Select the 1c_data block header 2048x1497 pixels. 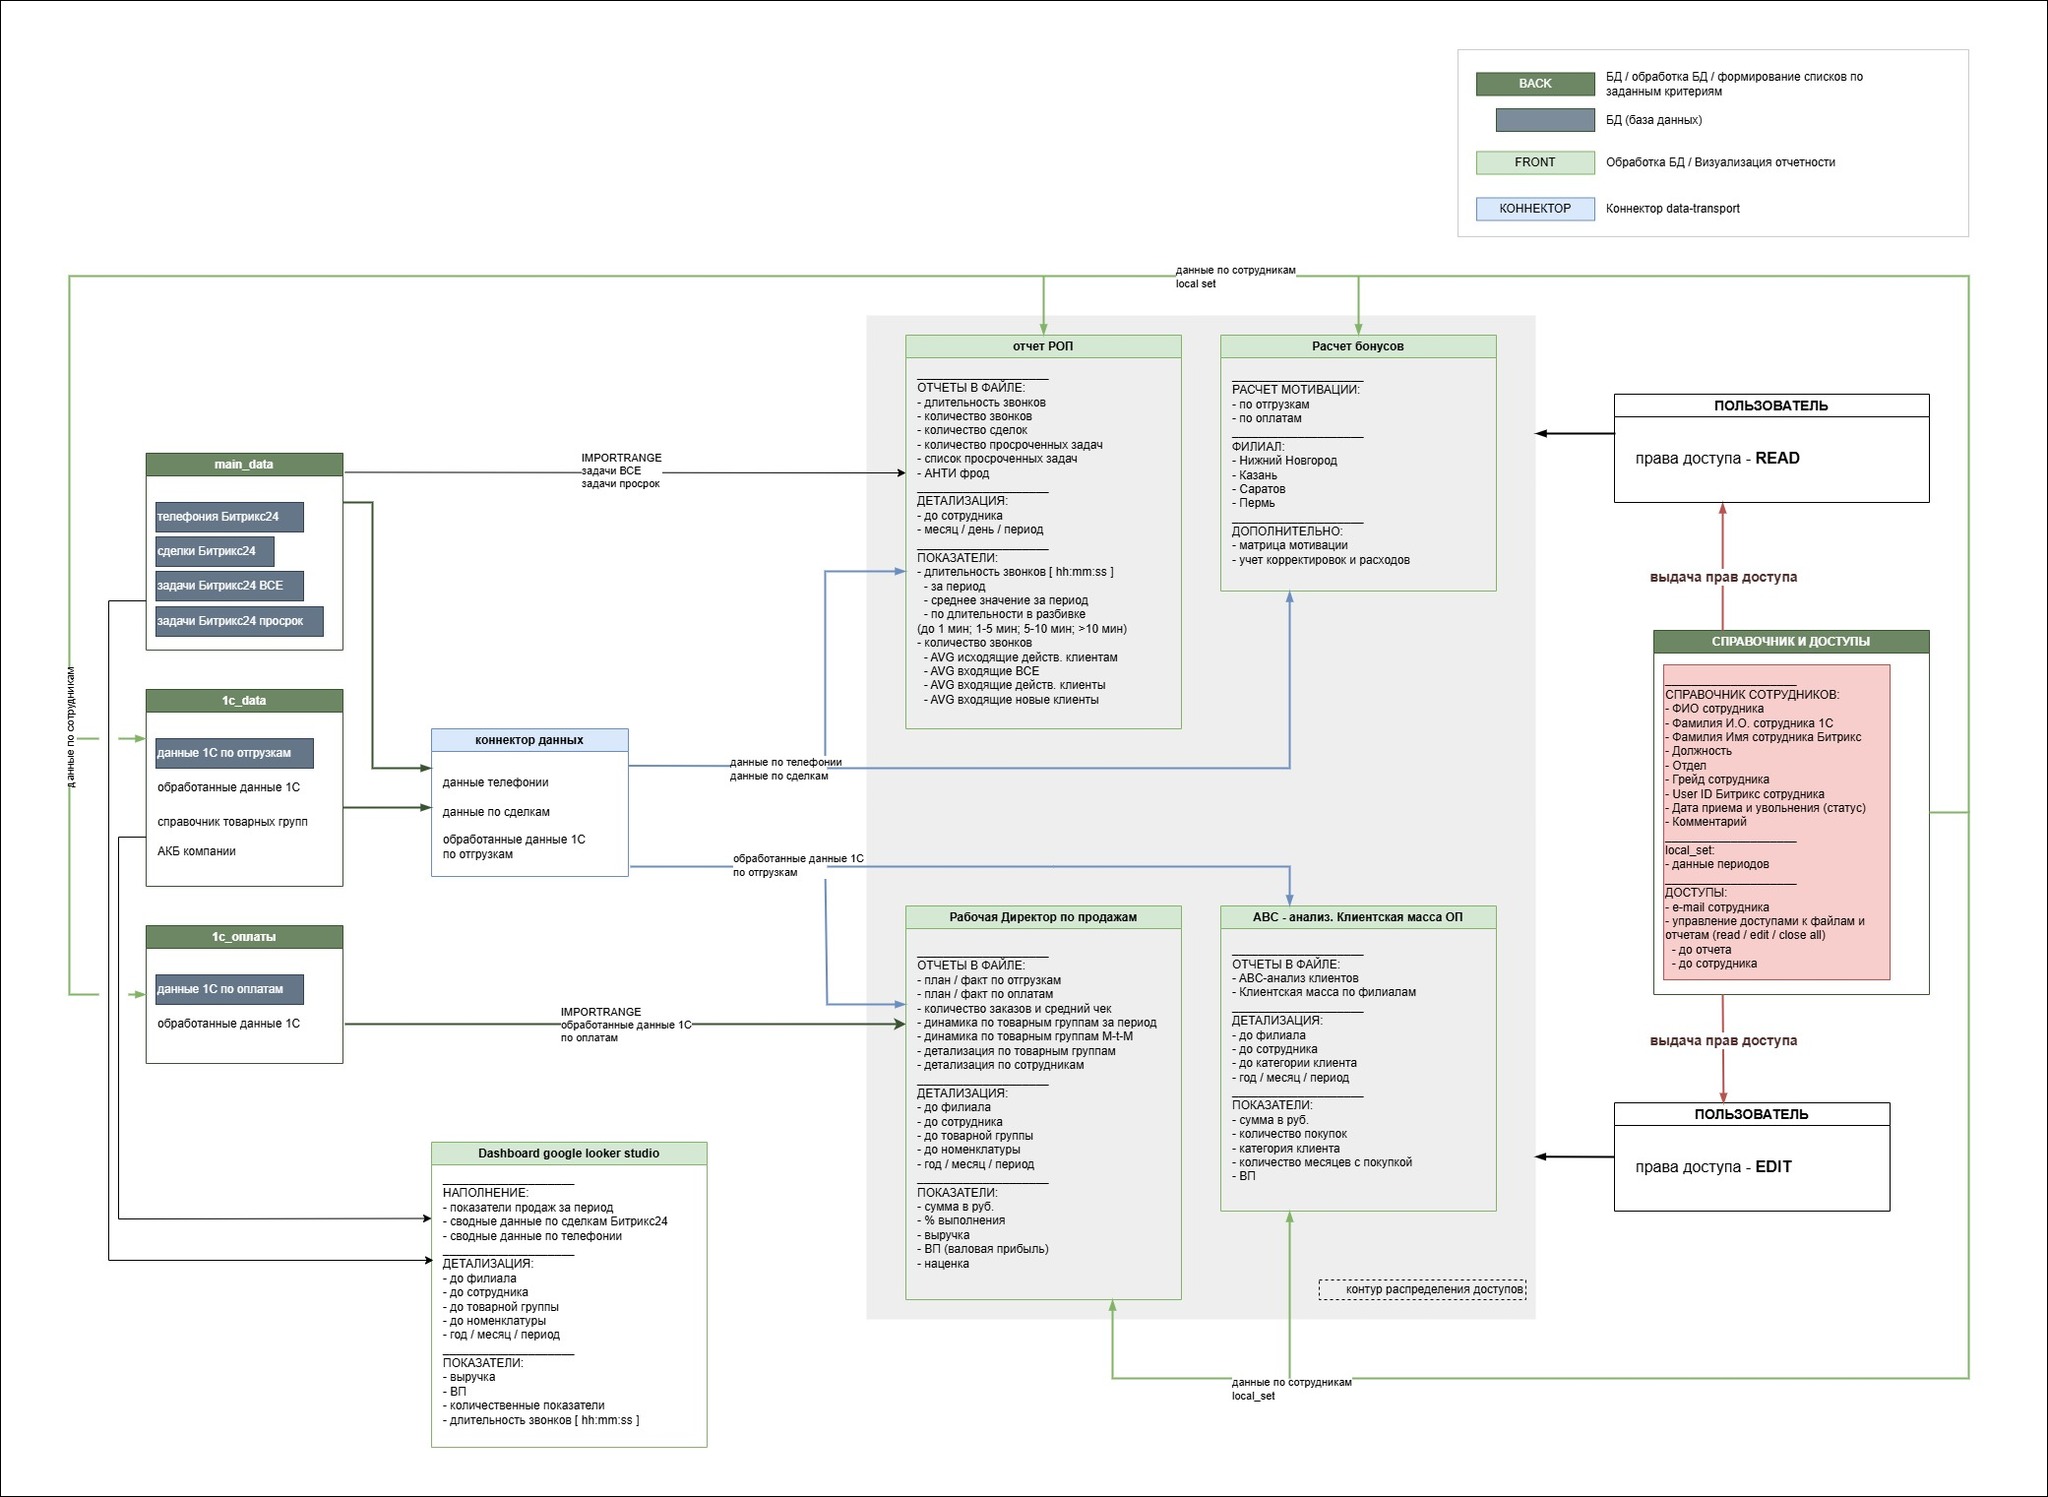(x=244, y=700)
